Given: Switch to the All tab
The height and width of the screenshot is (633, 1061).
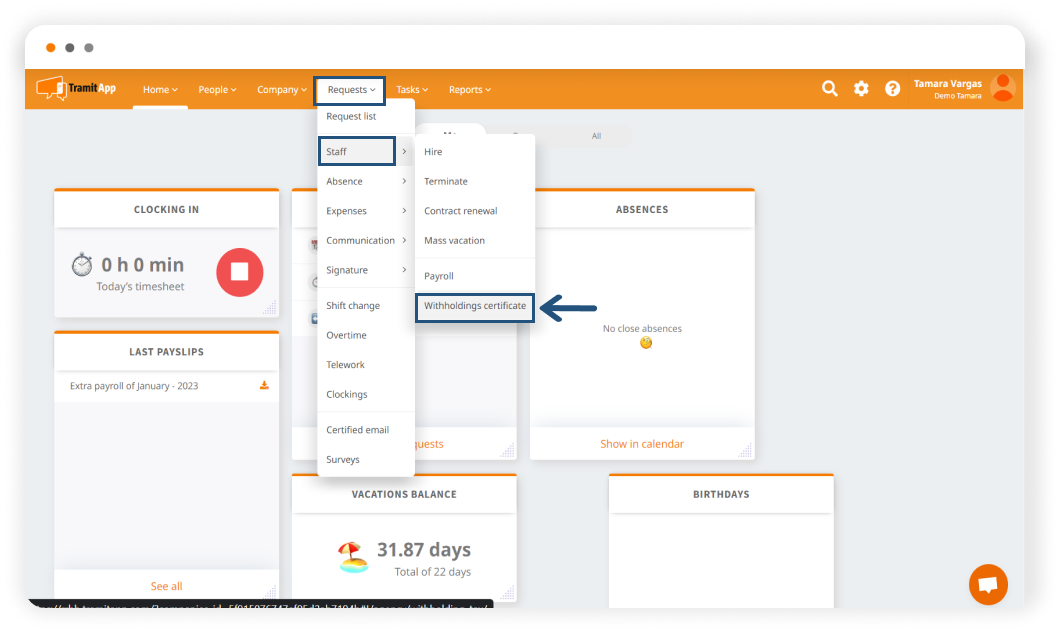Looking at the screenshot, I should click(596, 136).
